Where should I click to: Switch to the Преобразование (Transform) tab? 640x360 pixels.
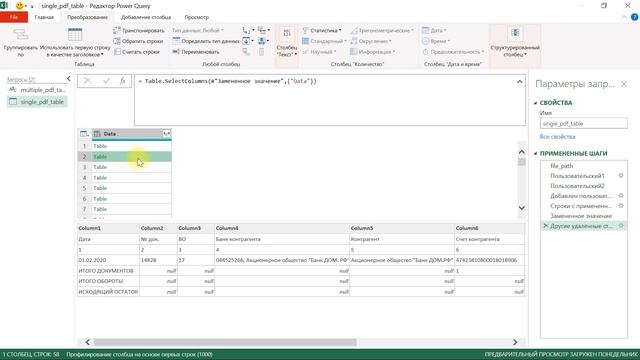pyautogui.click(x=87, y=17)
